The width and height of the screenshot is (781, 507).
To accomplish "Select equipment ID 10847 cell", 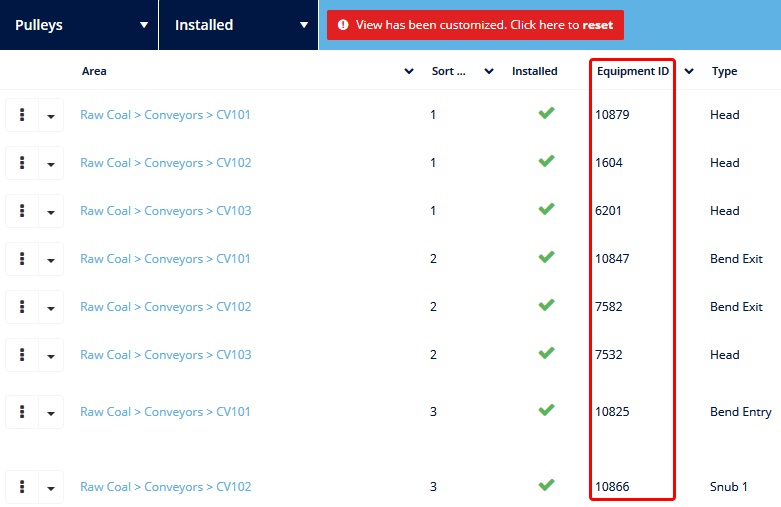I will [x=612, y=259].
